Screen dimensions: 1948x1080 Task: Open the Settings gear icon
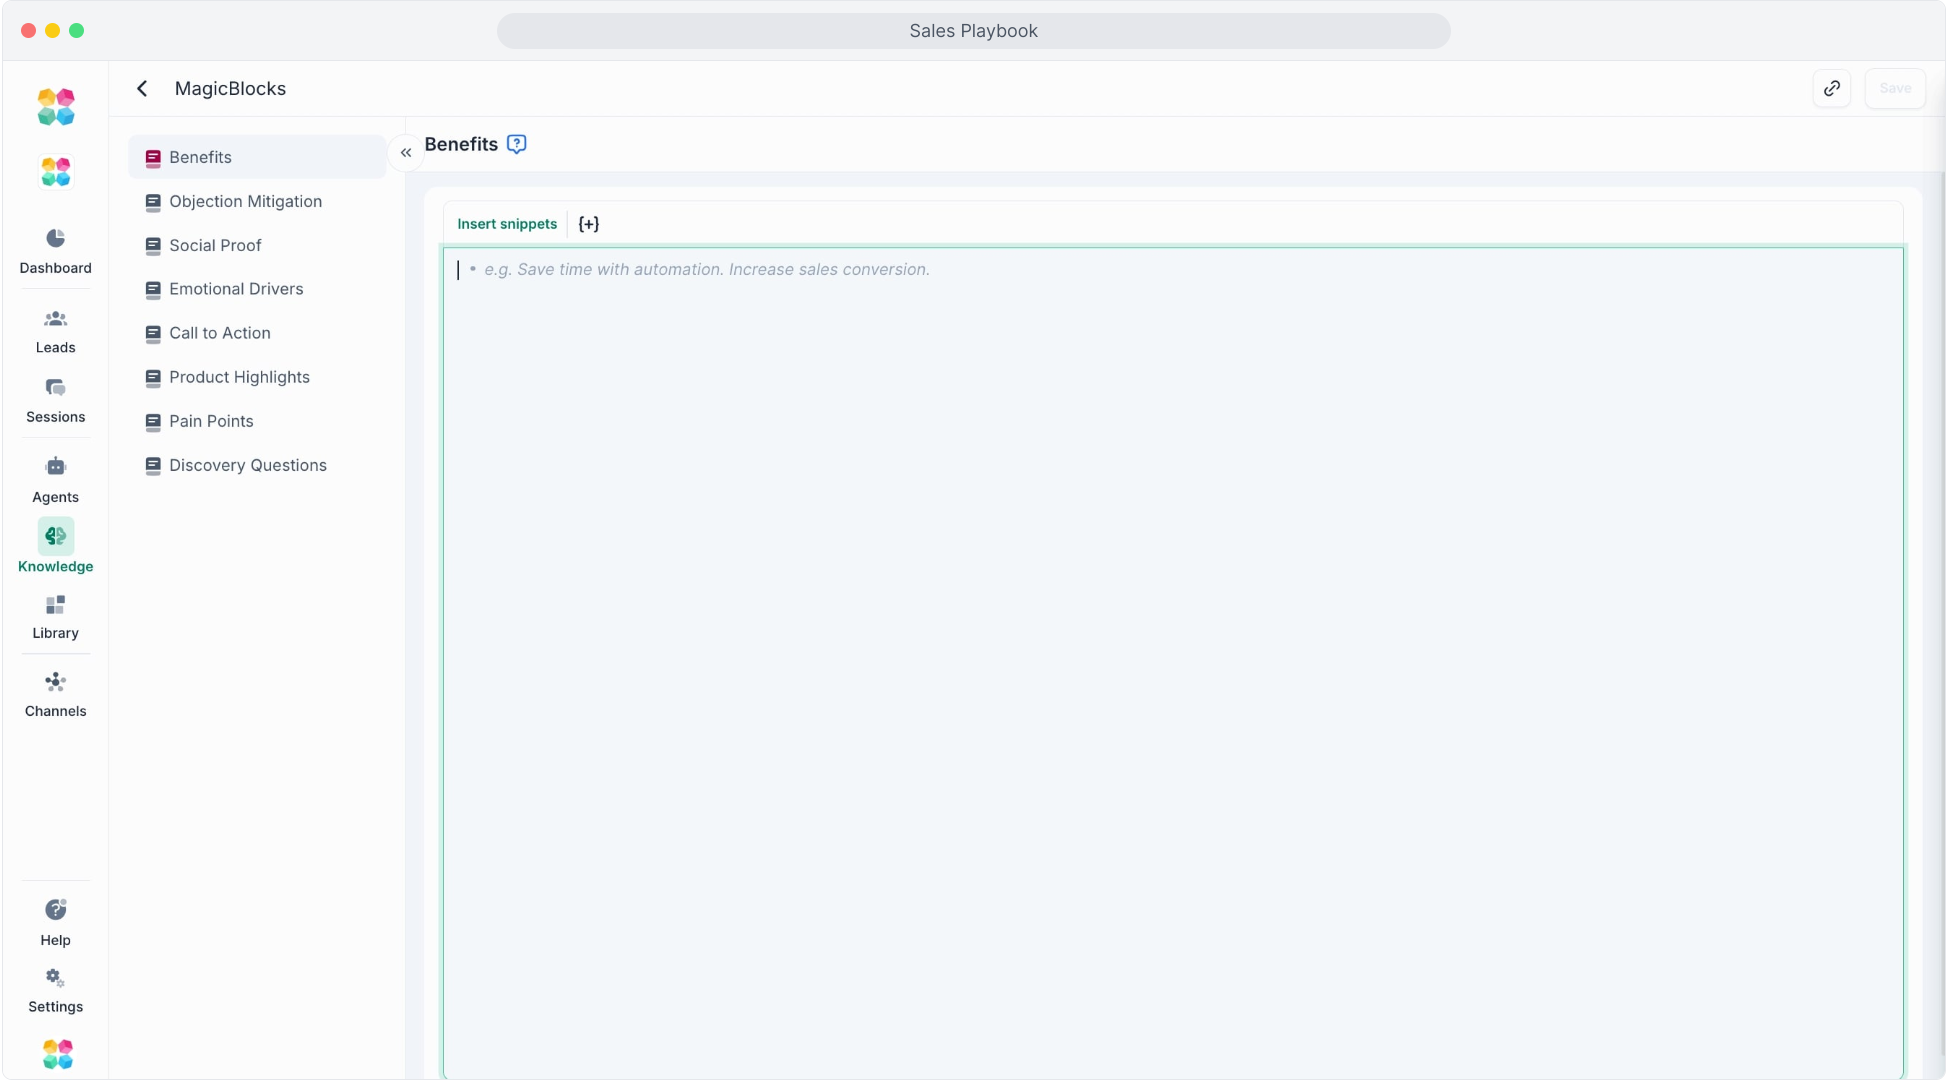(55, 978)
